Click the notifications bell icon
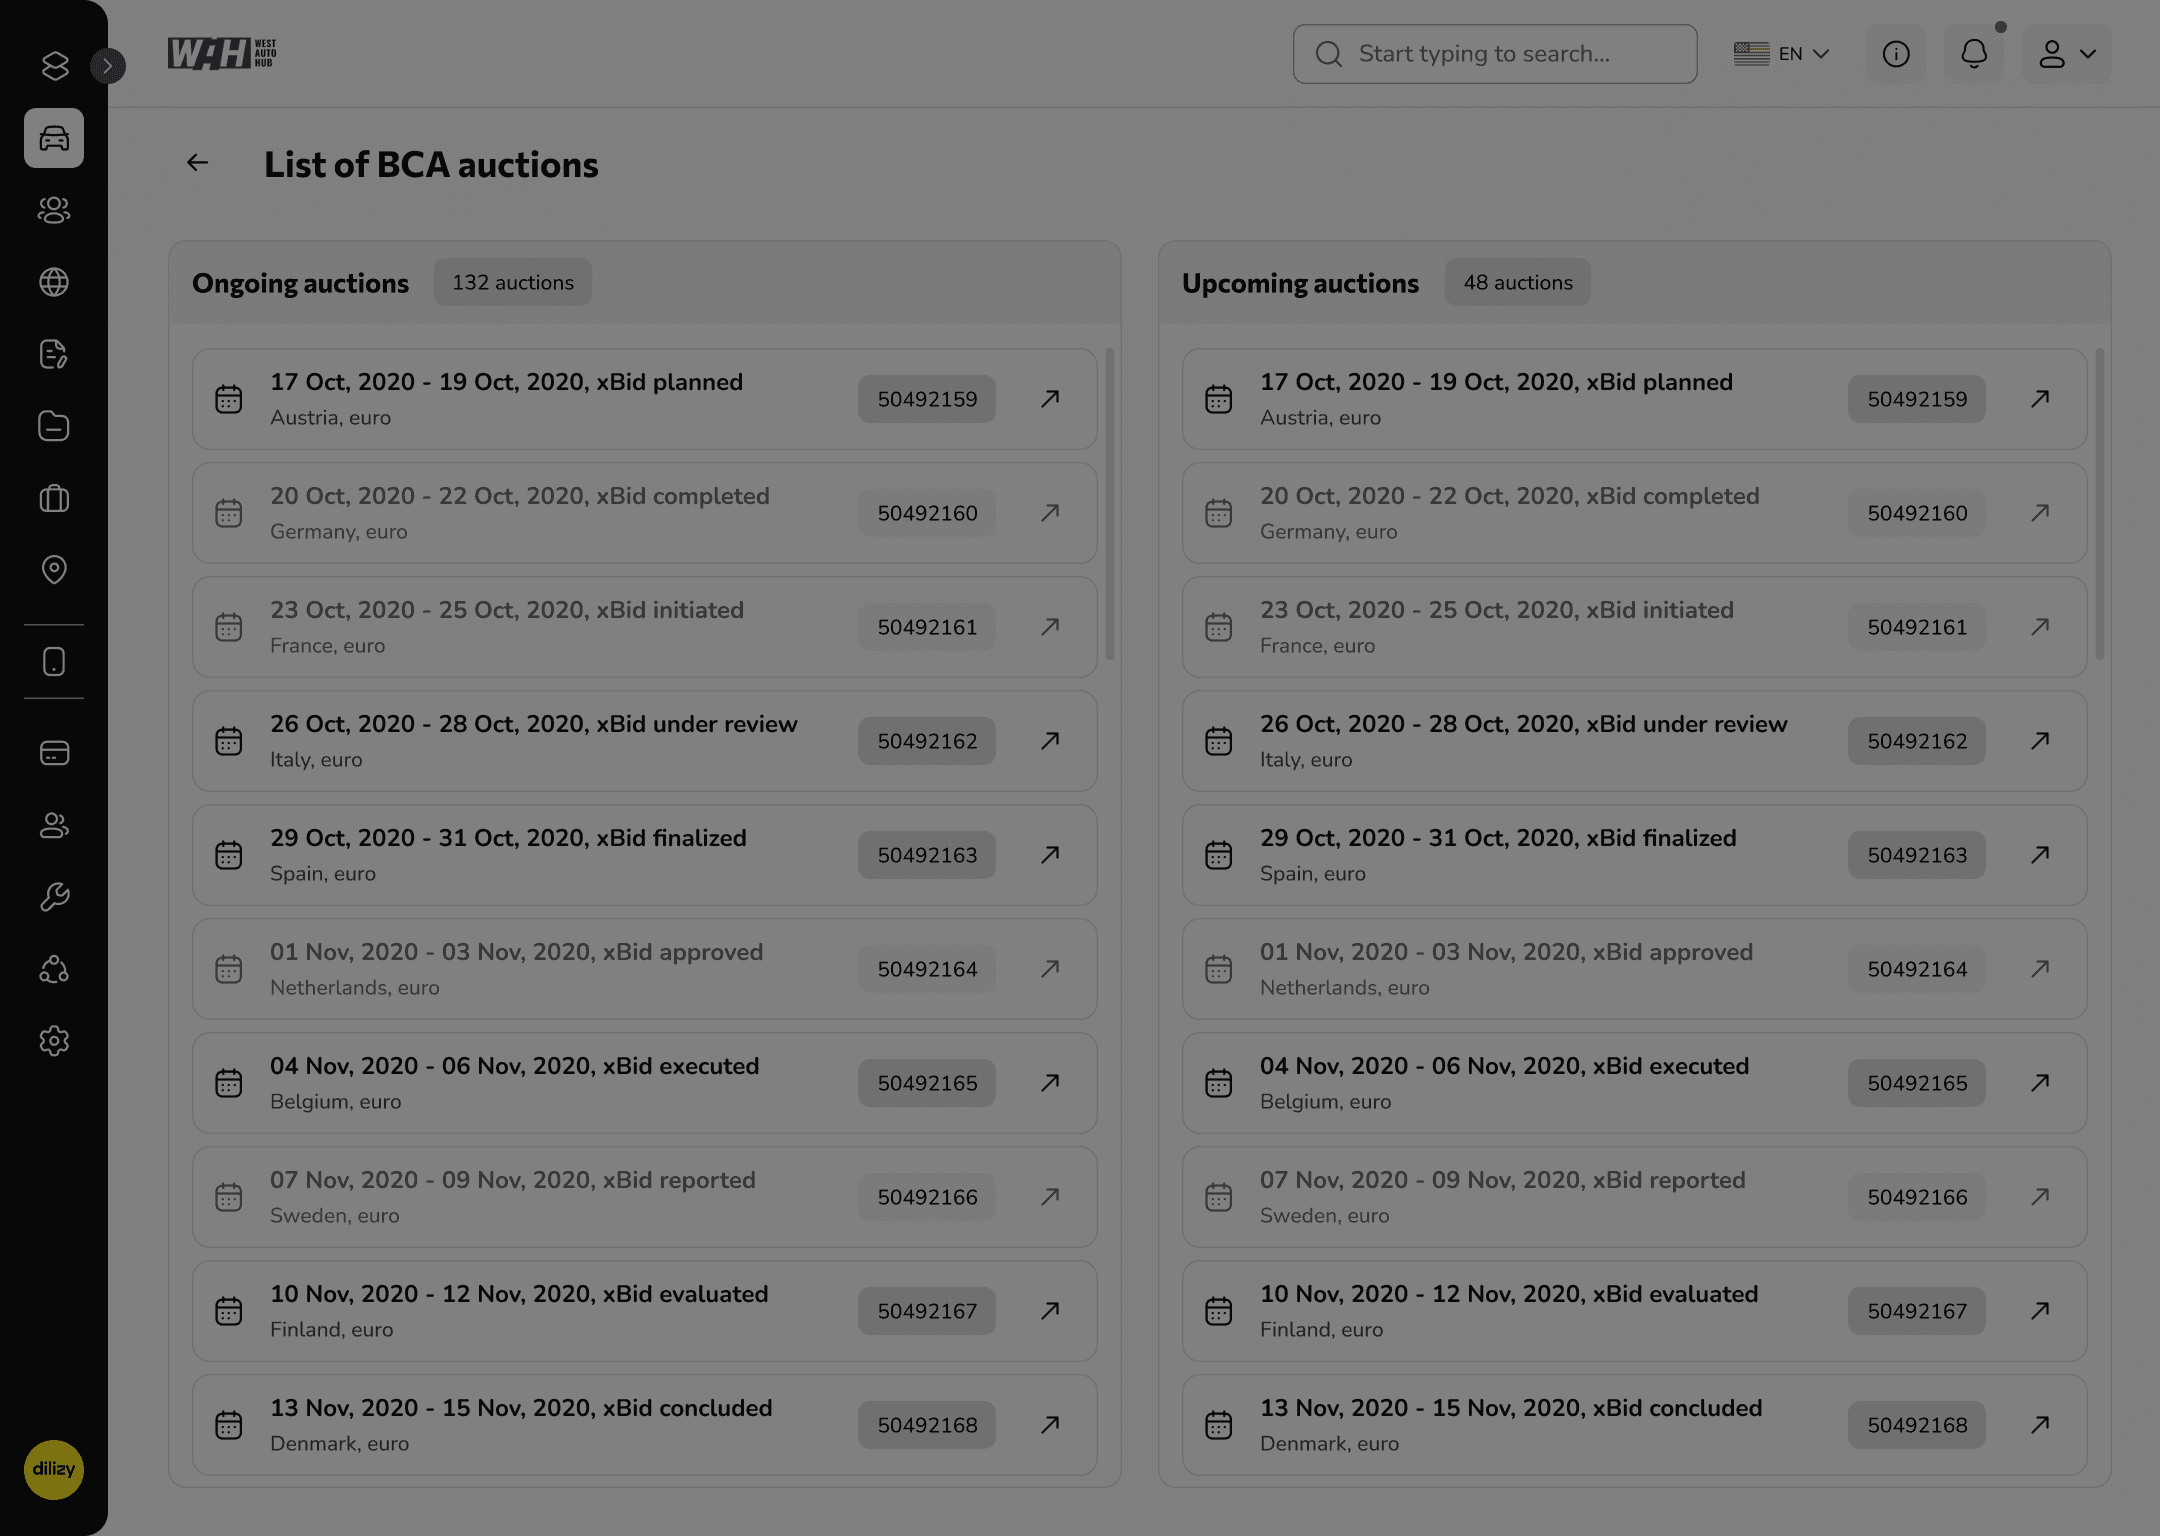Viewport: 2160px width, 1536px height. [x=1973, y=54]
